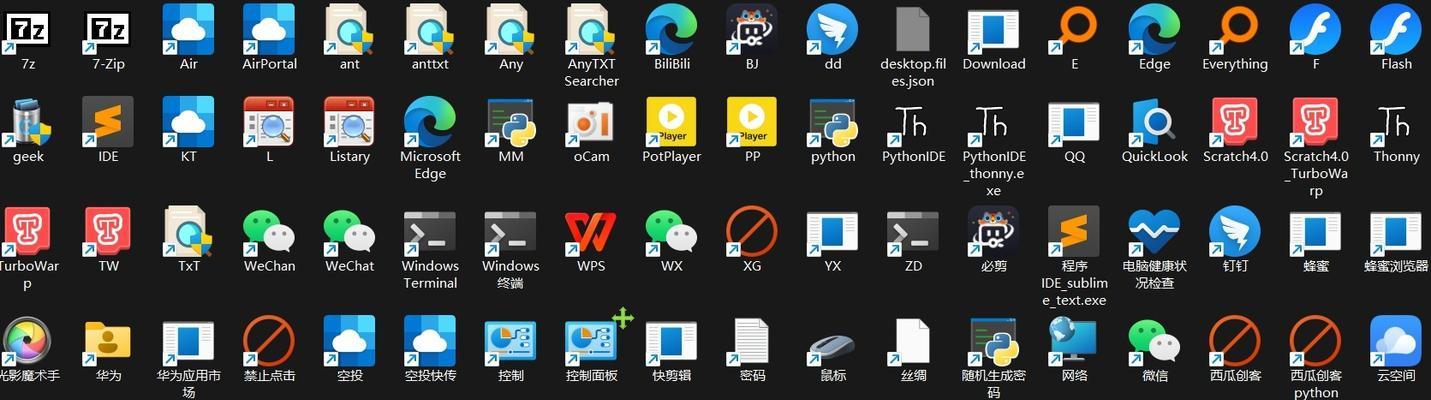
Task: Open the Scratch4.0 icon
Action: pos(1235,122)
